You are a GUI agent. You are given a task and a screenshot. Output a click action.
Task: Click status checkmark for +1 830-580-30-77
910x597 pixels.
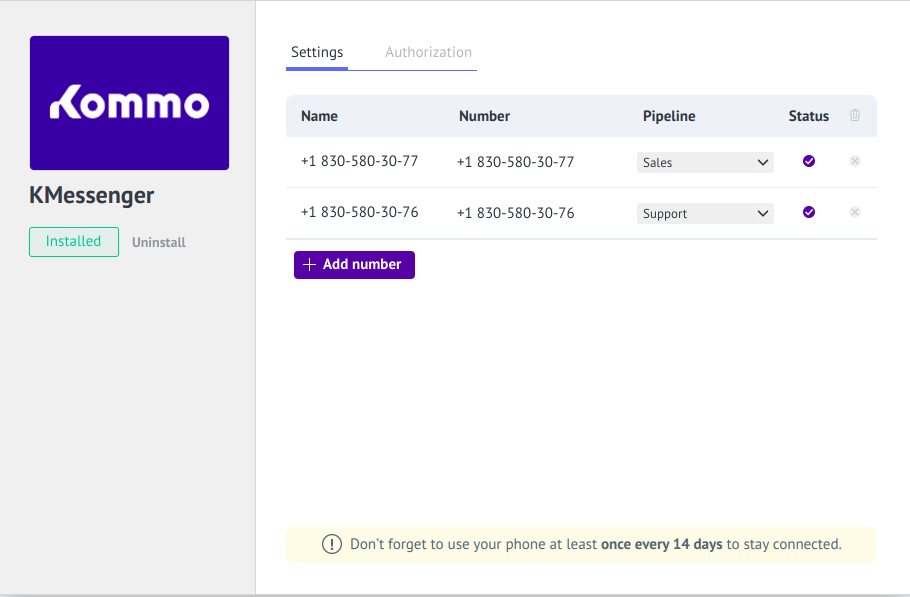click(809, 161)
